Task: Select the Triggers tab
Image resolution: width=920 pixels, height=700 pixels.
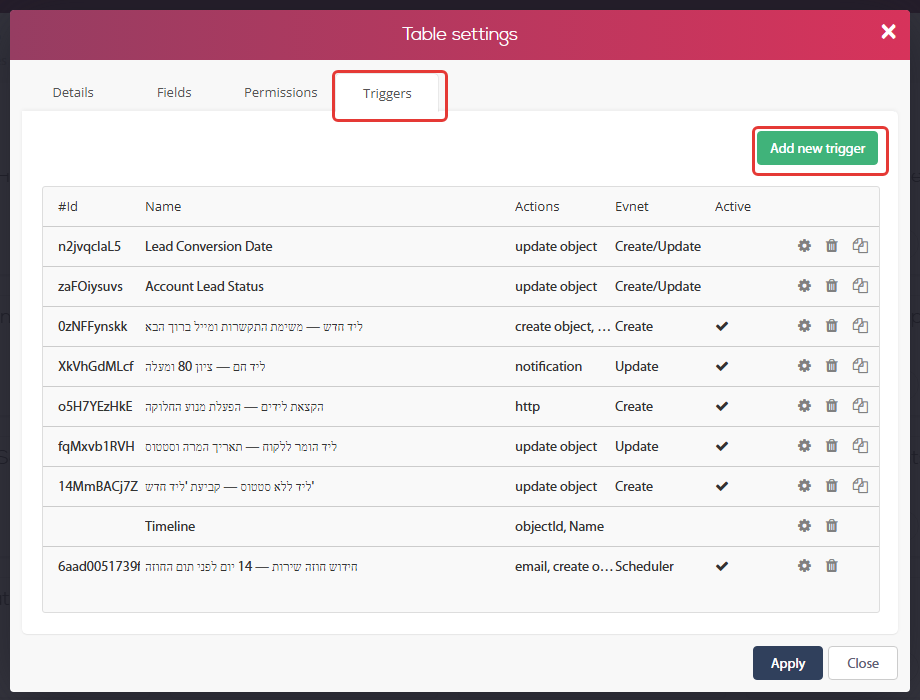Action: point(387,93)
